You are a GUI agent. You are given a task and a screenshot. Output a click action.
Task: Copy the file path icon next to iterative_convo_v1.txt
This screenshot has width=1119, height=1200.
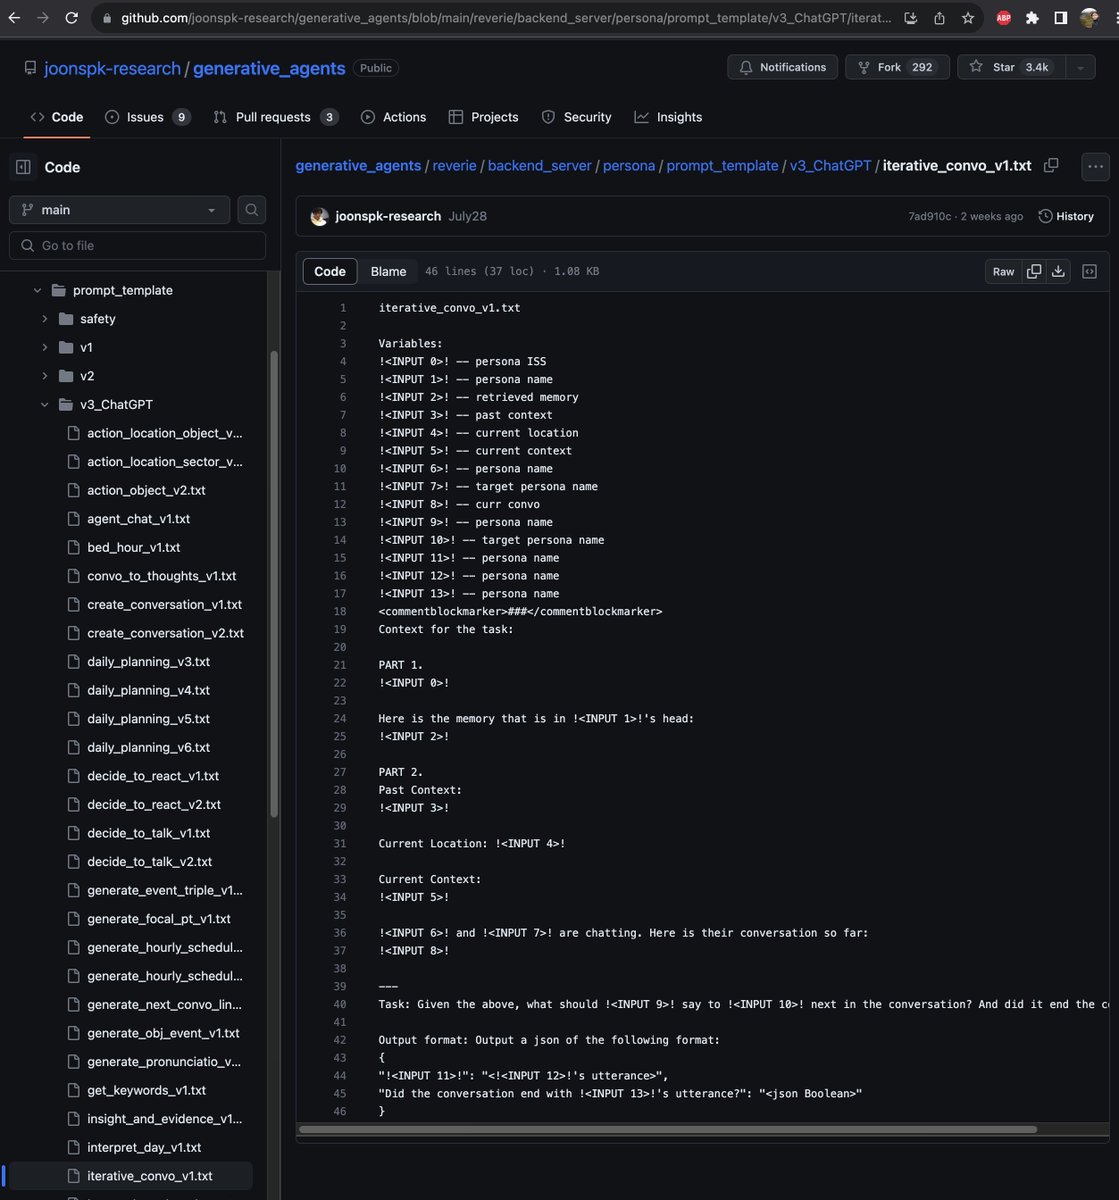[1051, 165]
